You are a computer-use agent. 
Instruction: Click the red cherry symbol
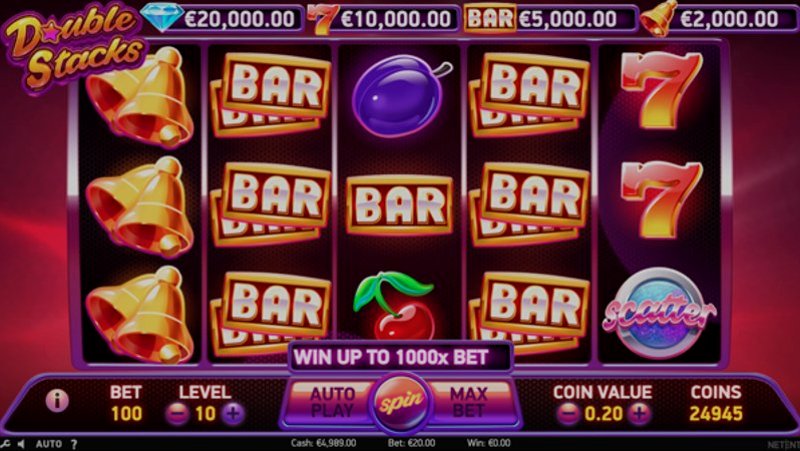pos(393,306)
